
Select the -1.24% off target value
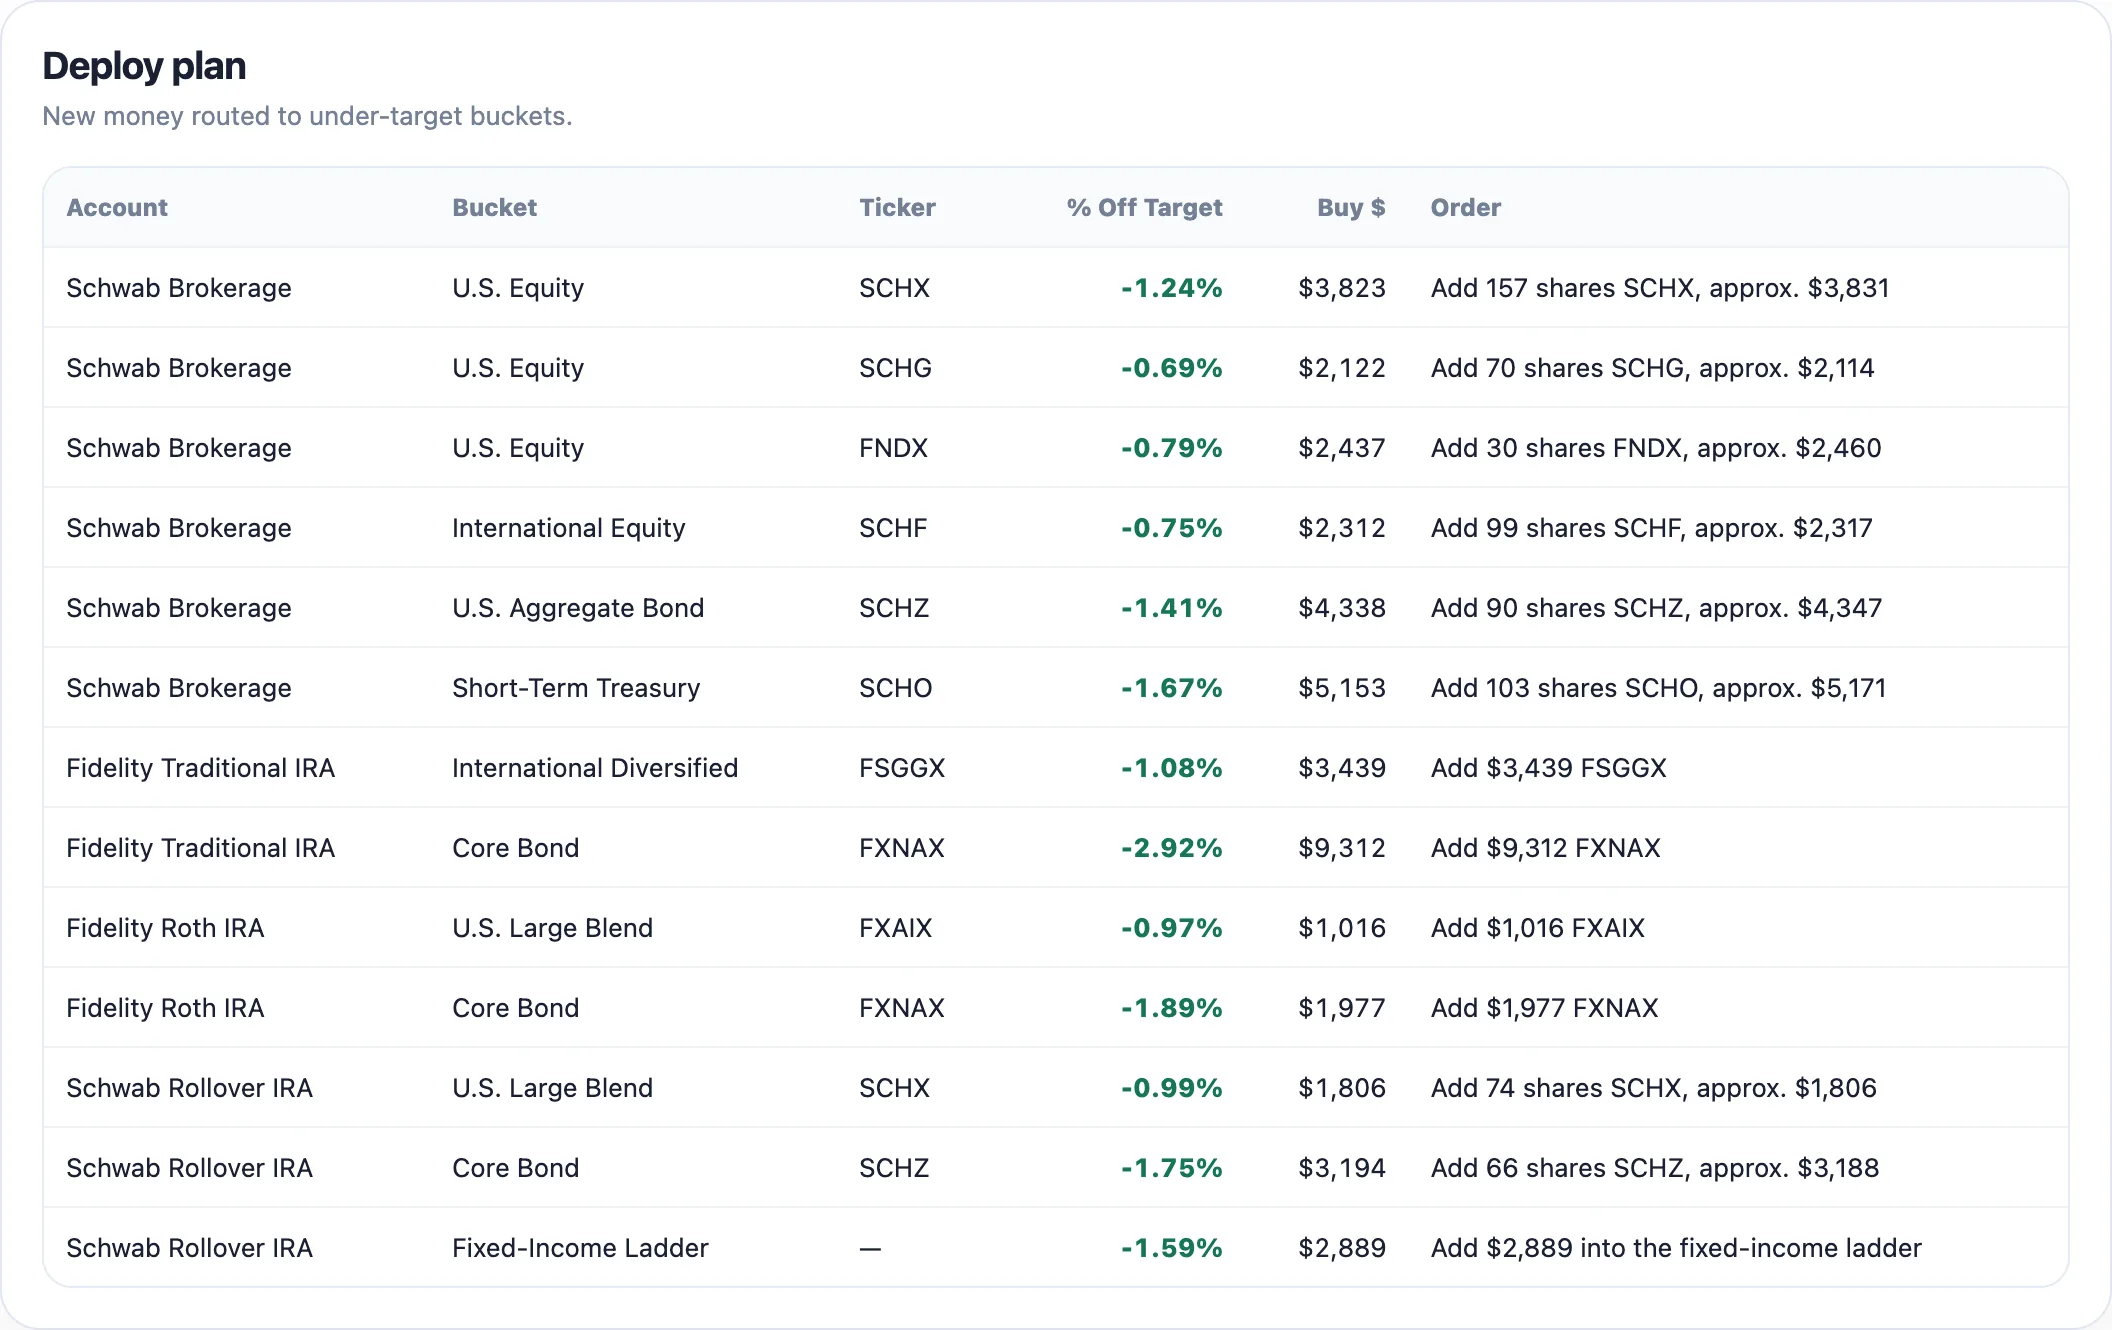1171,288
